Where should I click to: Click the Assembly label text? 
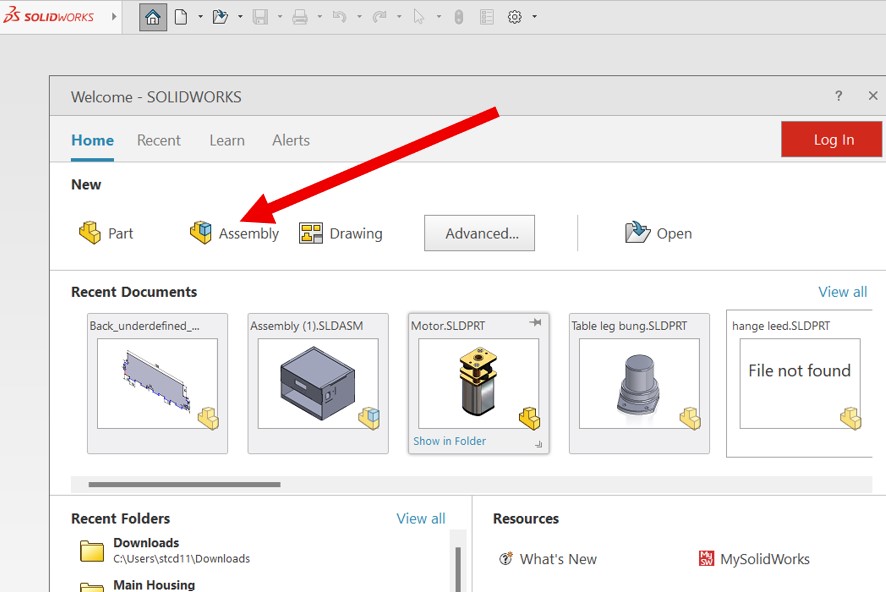tap(249, 233)
